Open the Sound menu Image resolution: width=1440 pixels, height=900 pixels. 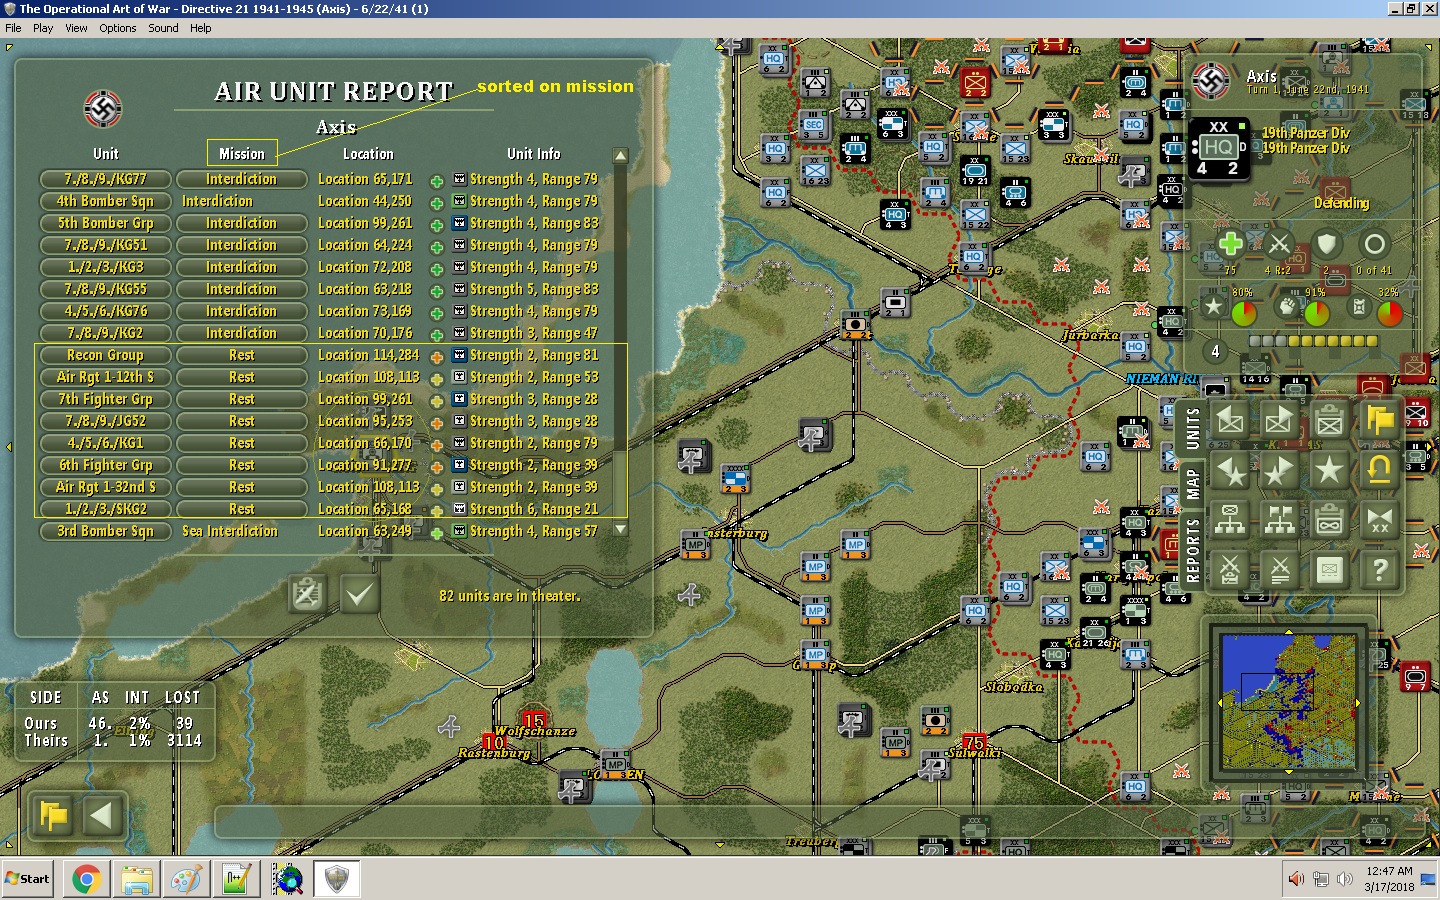point(163,28)
